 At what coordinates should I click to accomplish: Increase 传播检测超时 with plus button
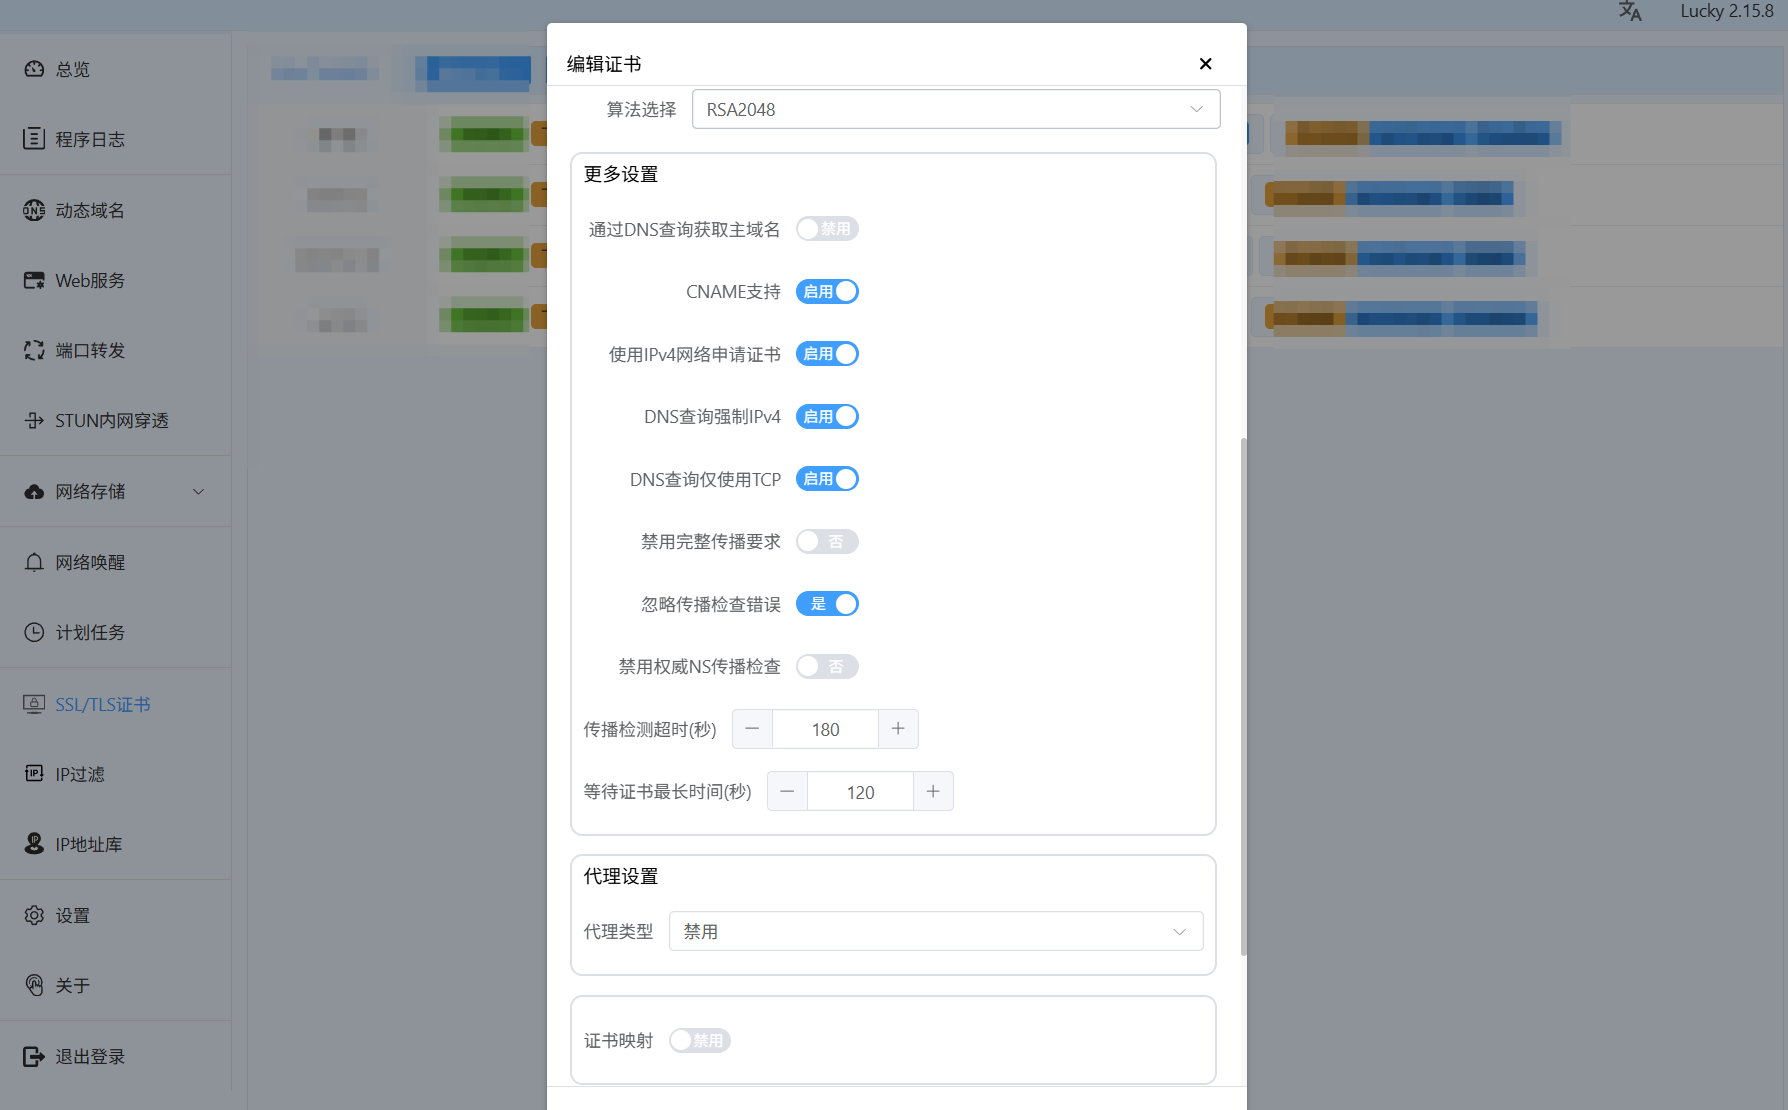[898, 729]
